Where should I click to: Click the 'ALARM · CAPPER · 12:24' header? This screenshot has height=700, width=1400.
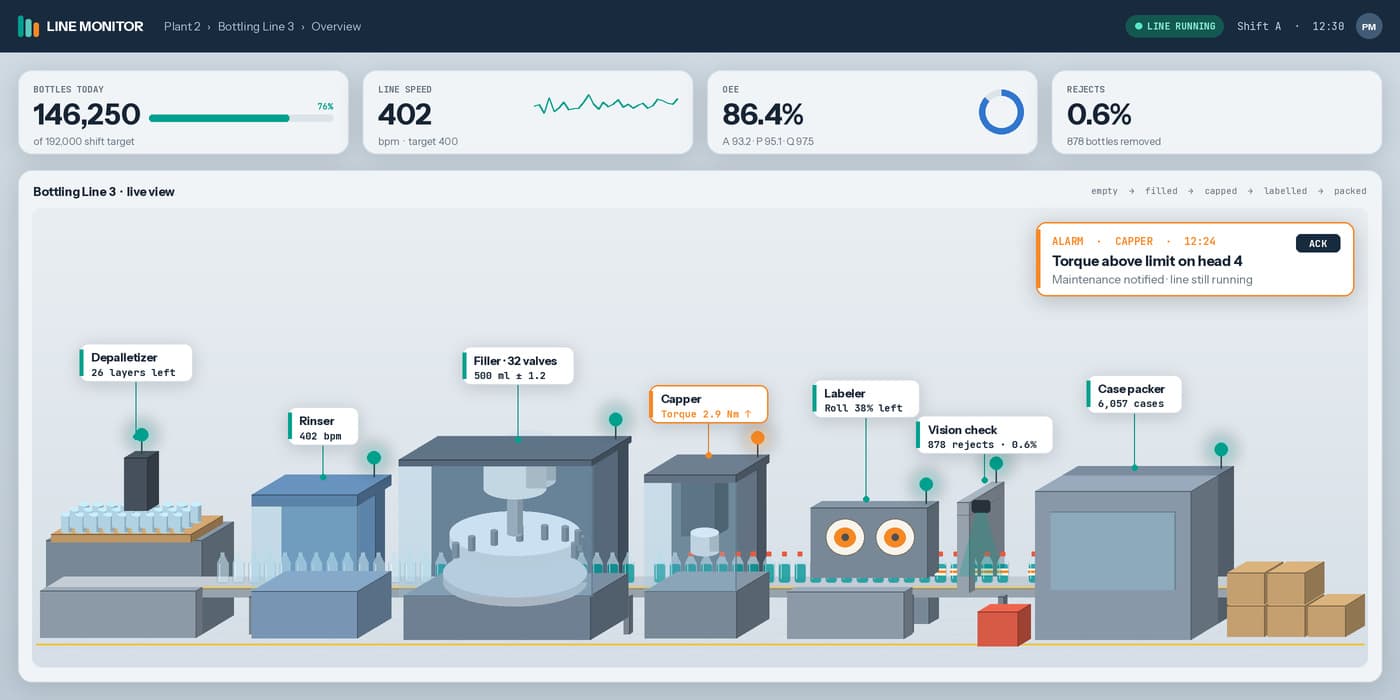(x=1134, y=241)
